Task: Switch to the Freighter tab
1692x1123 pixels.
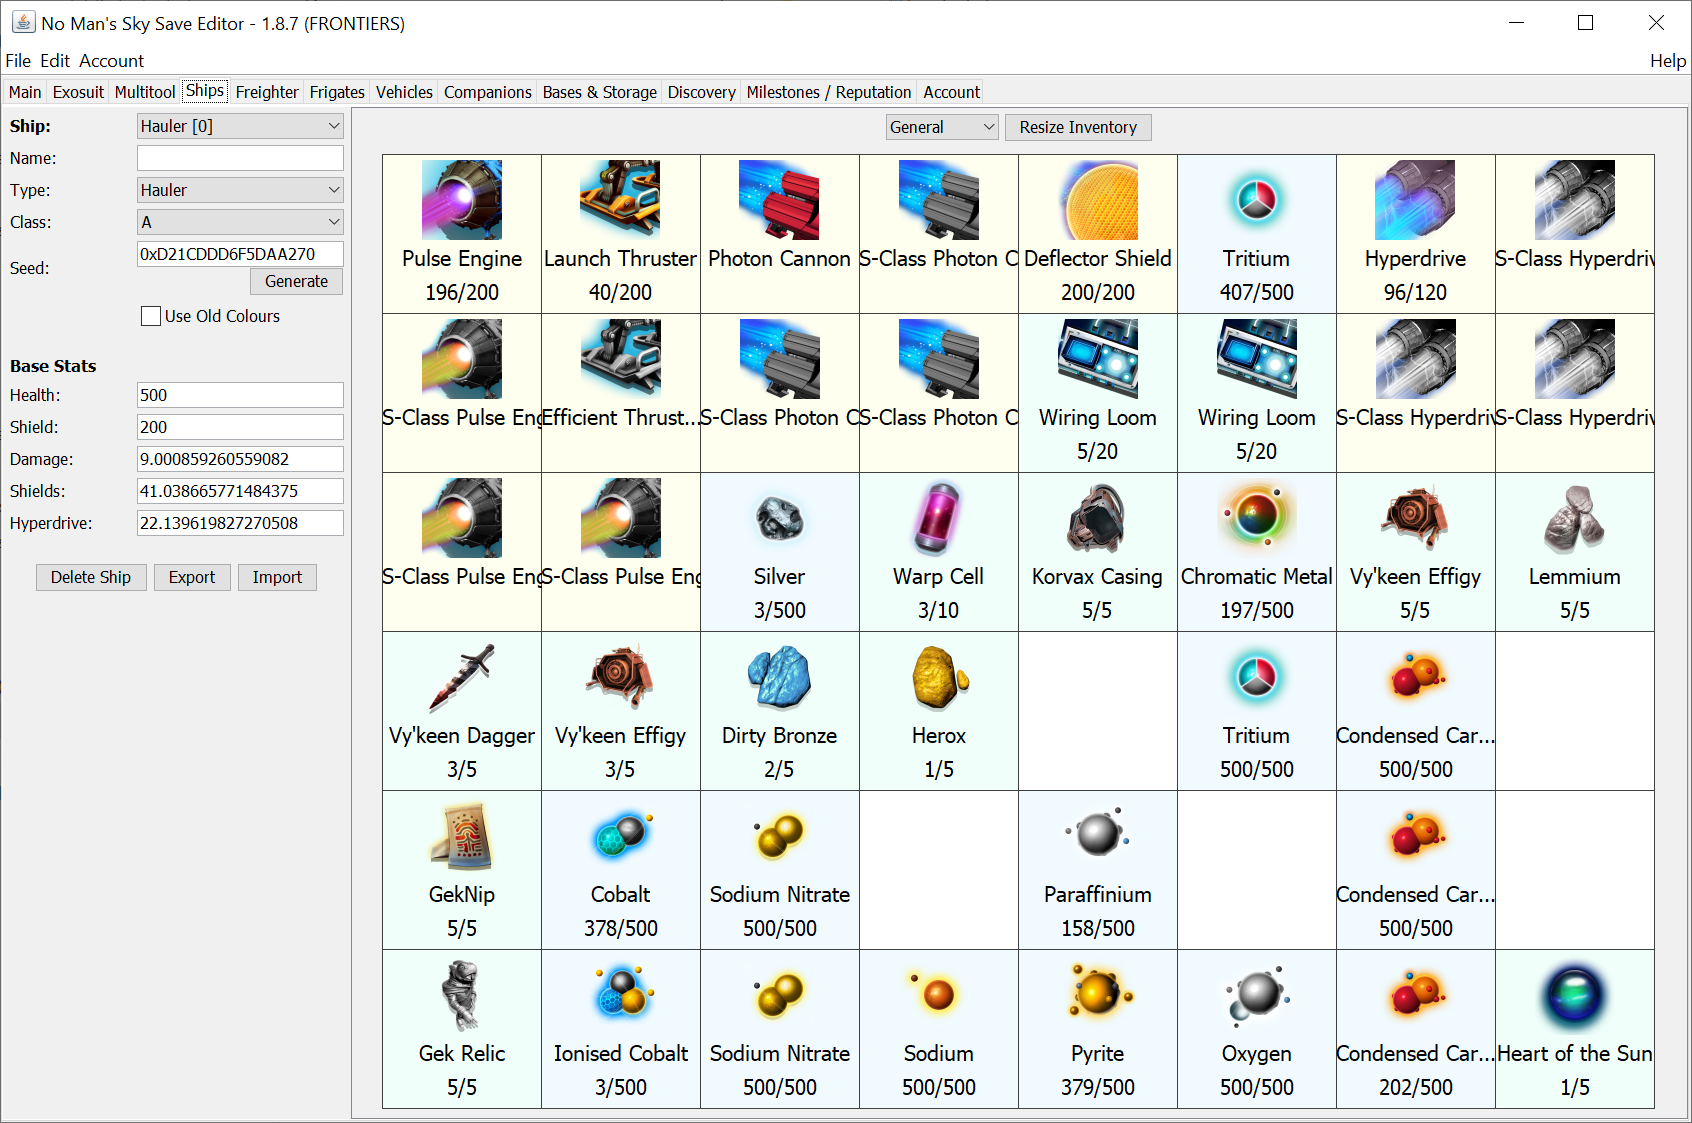Action: pos(267,92)
